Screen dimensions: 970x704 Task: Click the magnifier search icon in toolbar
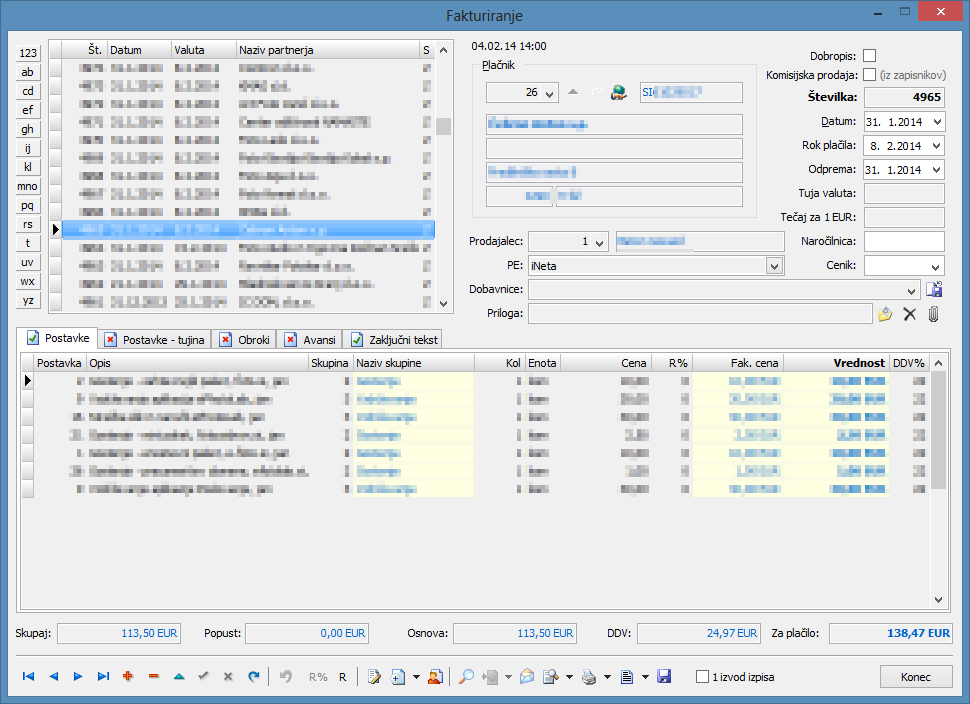click(466, 677)
